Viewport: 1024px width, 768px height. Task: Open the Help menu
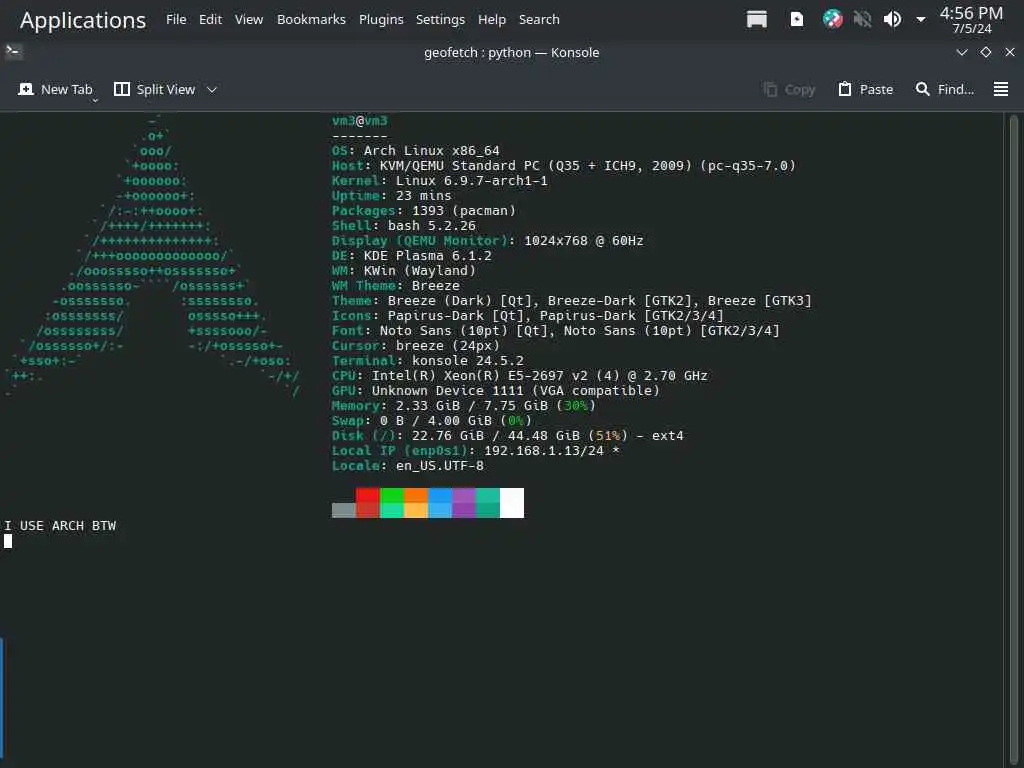click(492, 20)
